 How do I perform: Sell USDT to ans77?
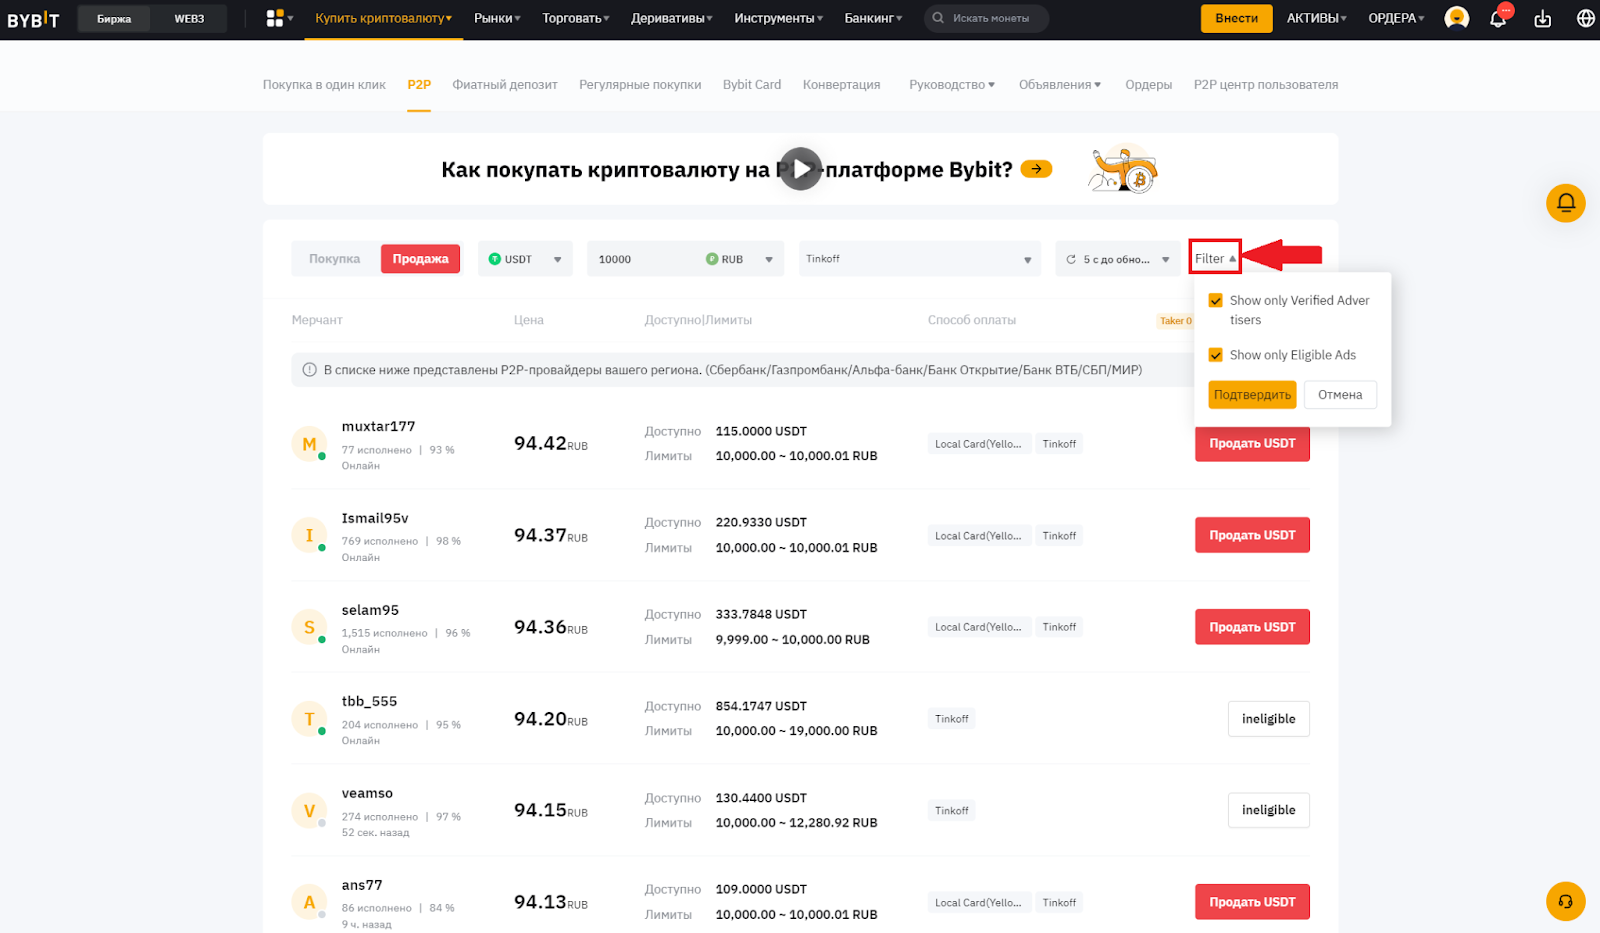pyautogui.click(x=1252, y=902)
